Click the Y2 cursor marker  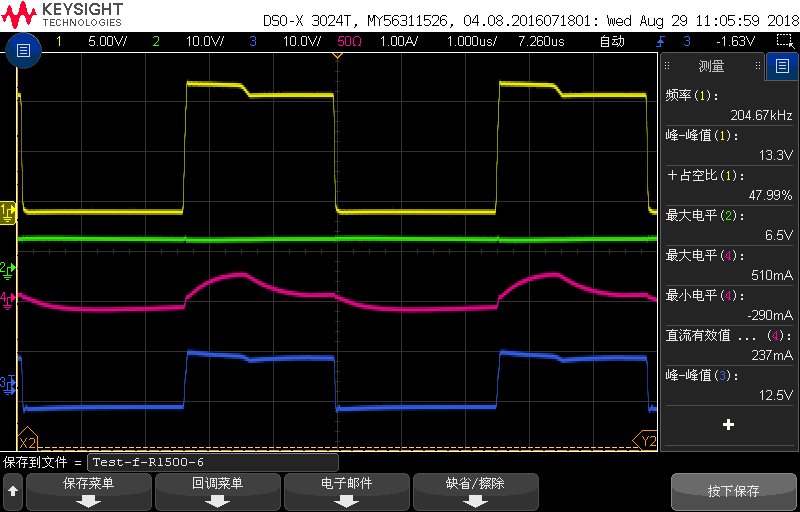pos(645,441)
